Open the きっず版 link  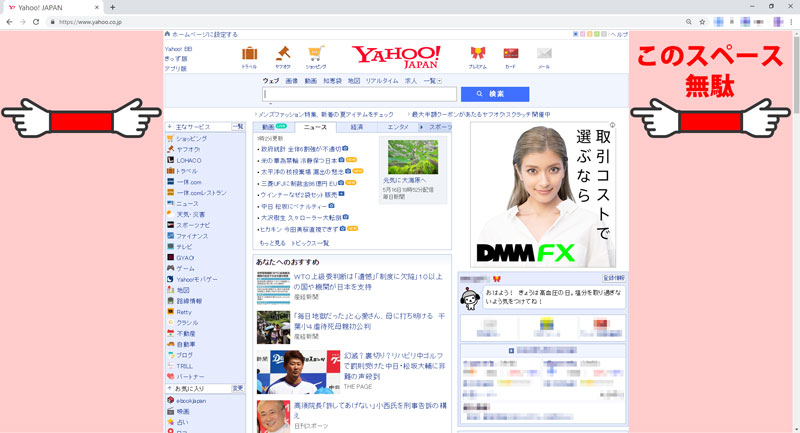[x=176, y=59]
